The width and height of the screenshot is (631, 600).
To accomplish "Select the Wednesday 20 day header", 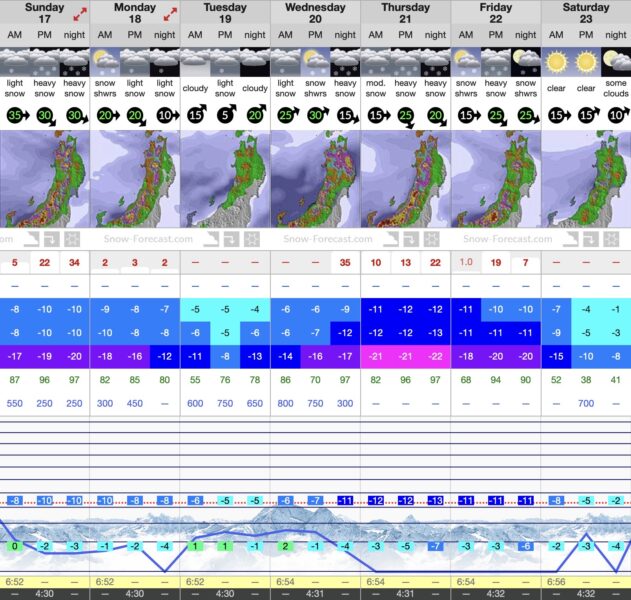I will 316,13.
